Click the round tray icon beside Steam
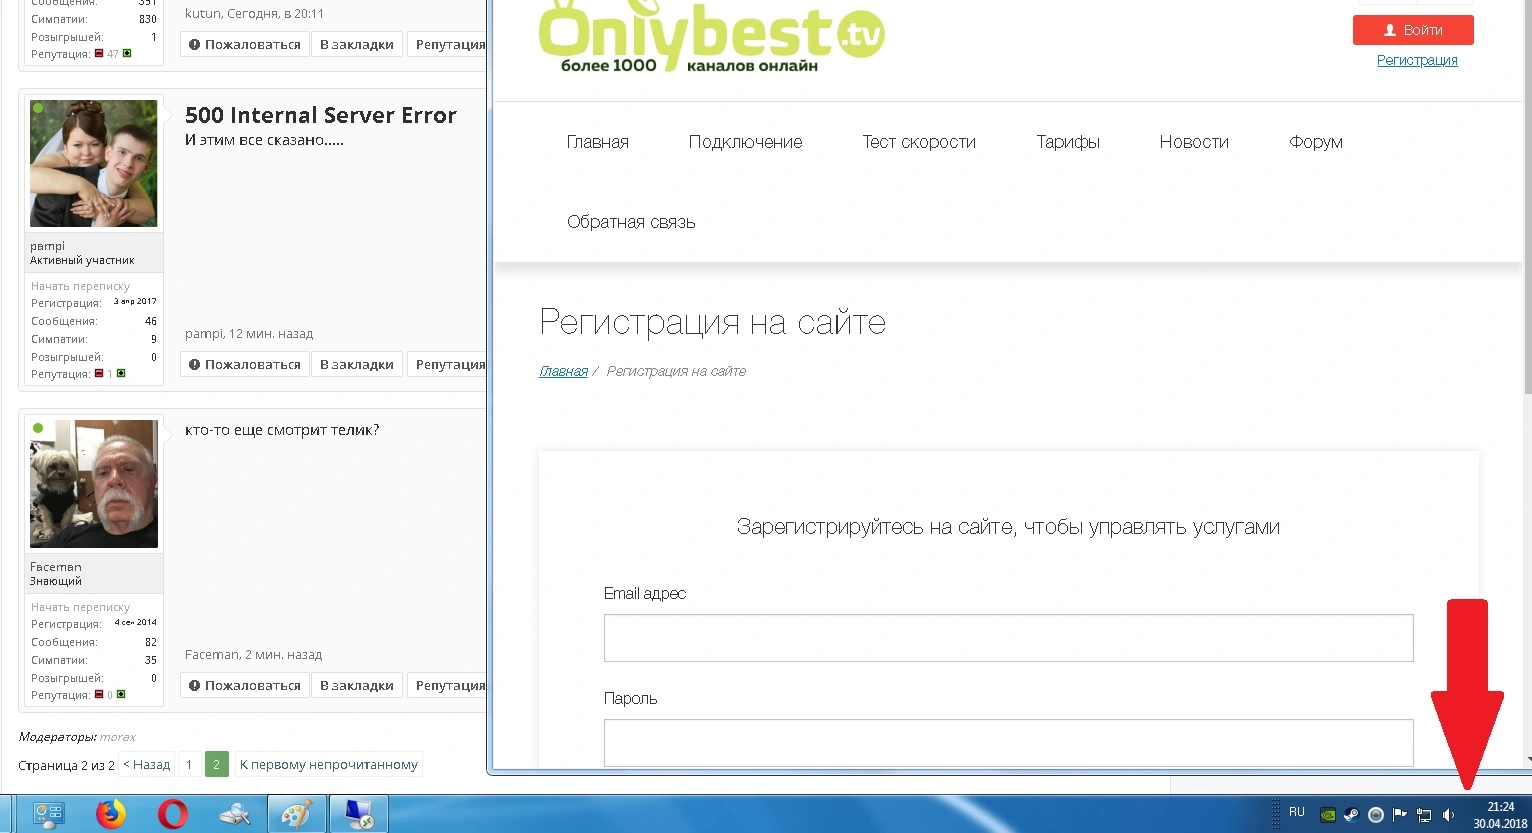1532x833 pixels. point(1376,814)
